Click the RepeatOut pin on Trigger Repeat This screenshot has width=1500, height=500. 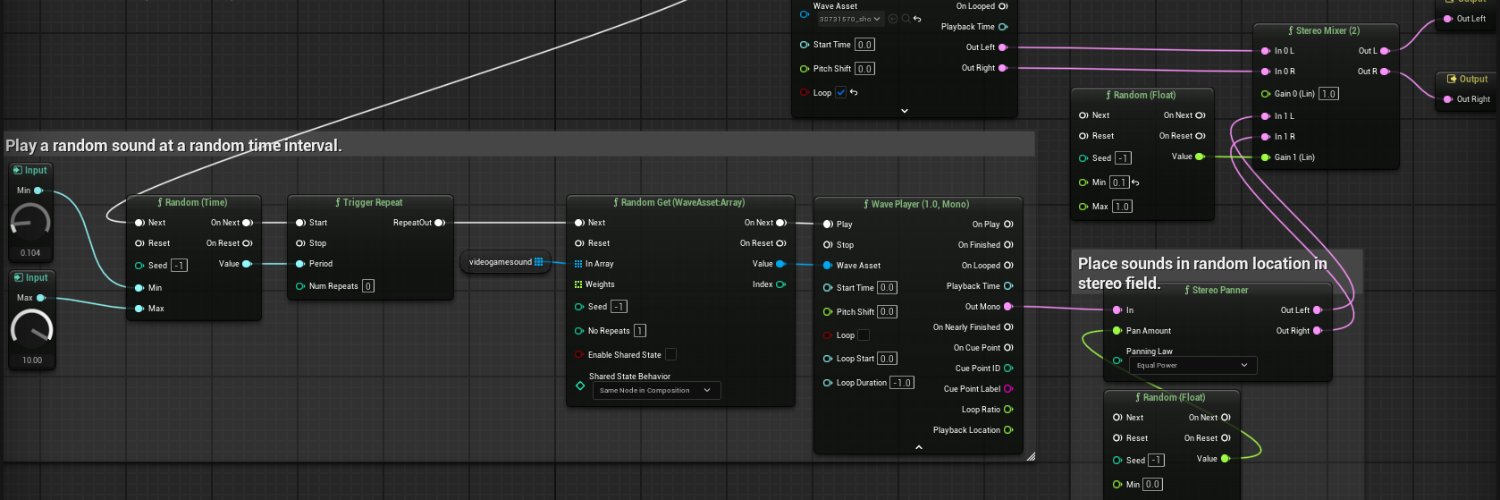pos(440,222)
